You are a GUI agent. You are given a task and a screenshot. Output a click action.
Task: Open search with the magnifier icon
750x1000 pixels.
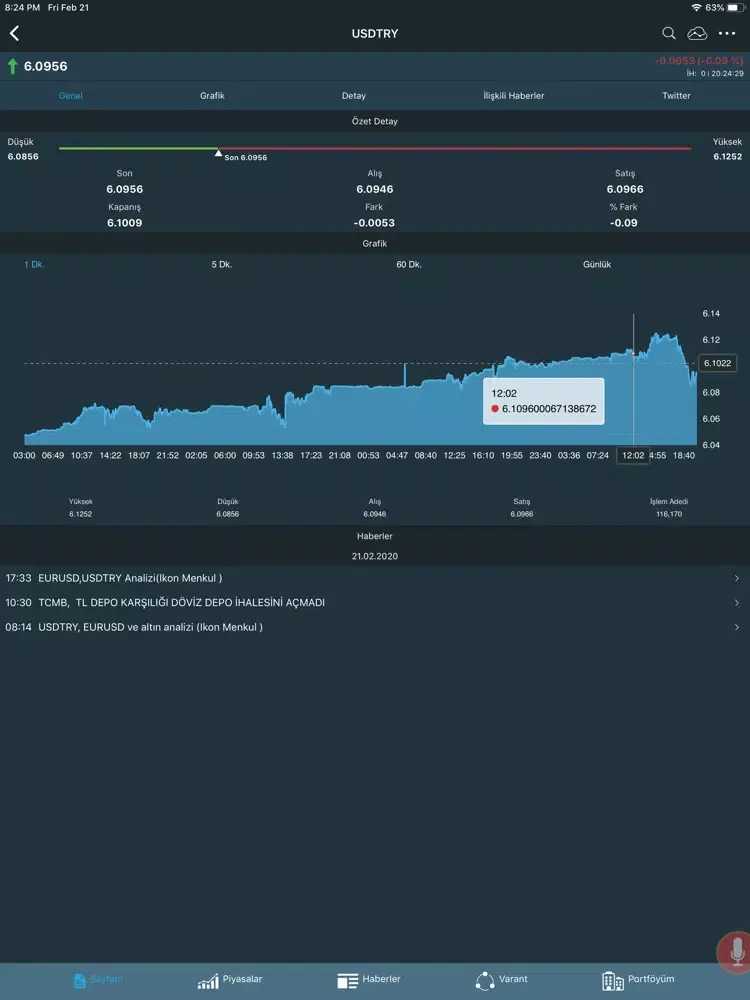tap(668, 33)
